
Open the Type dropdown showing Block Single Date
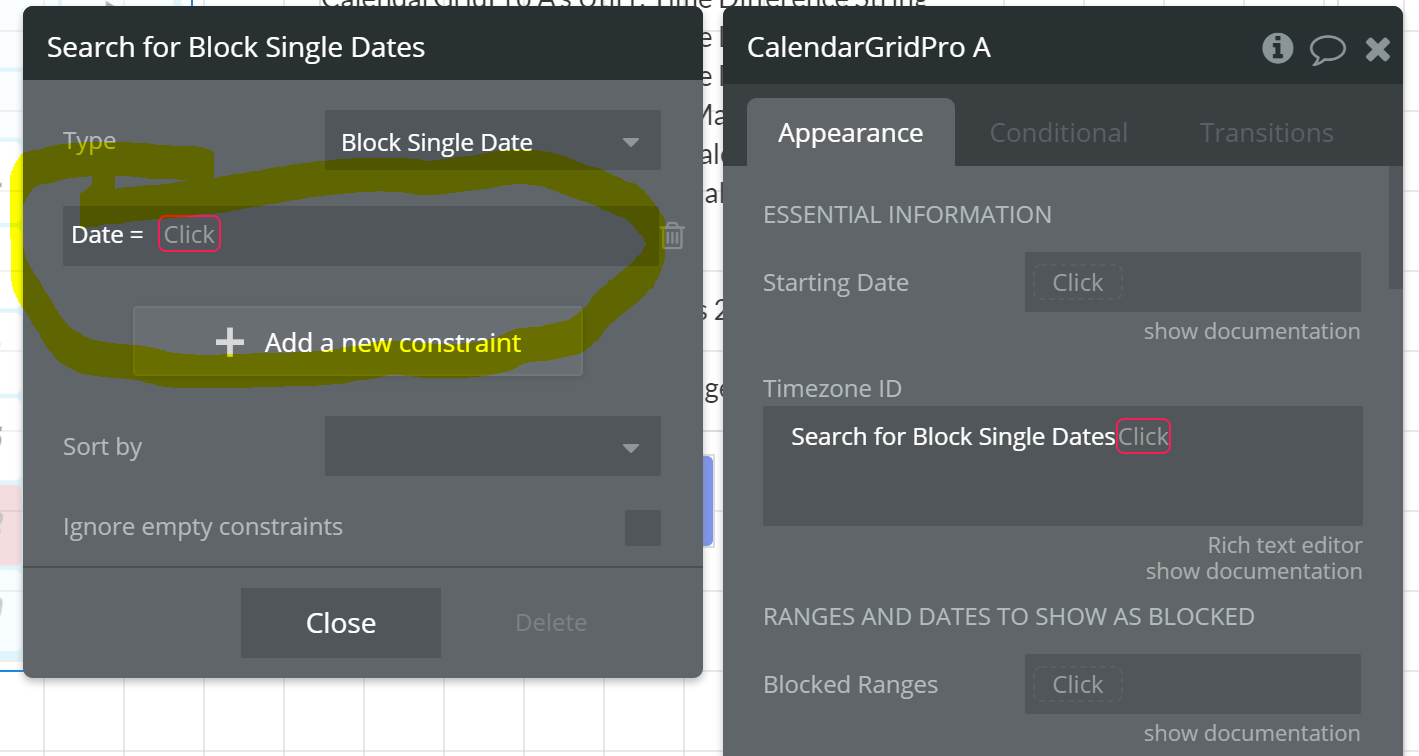492,142
